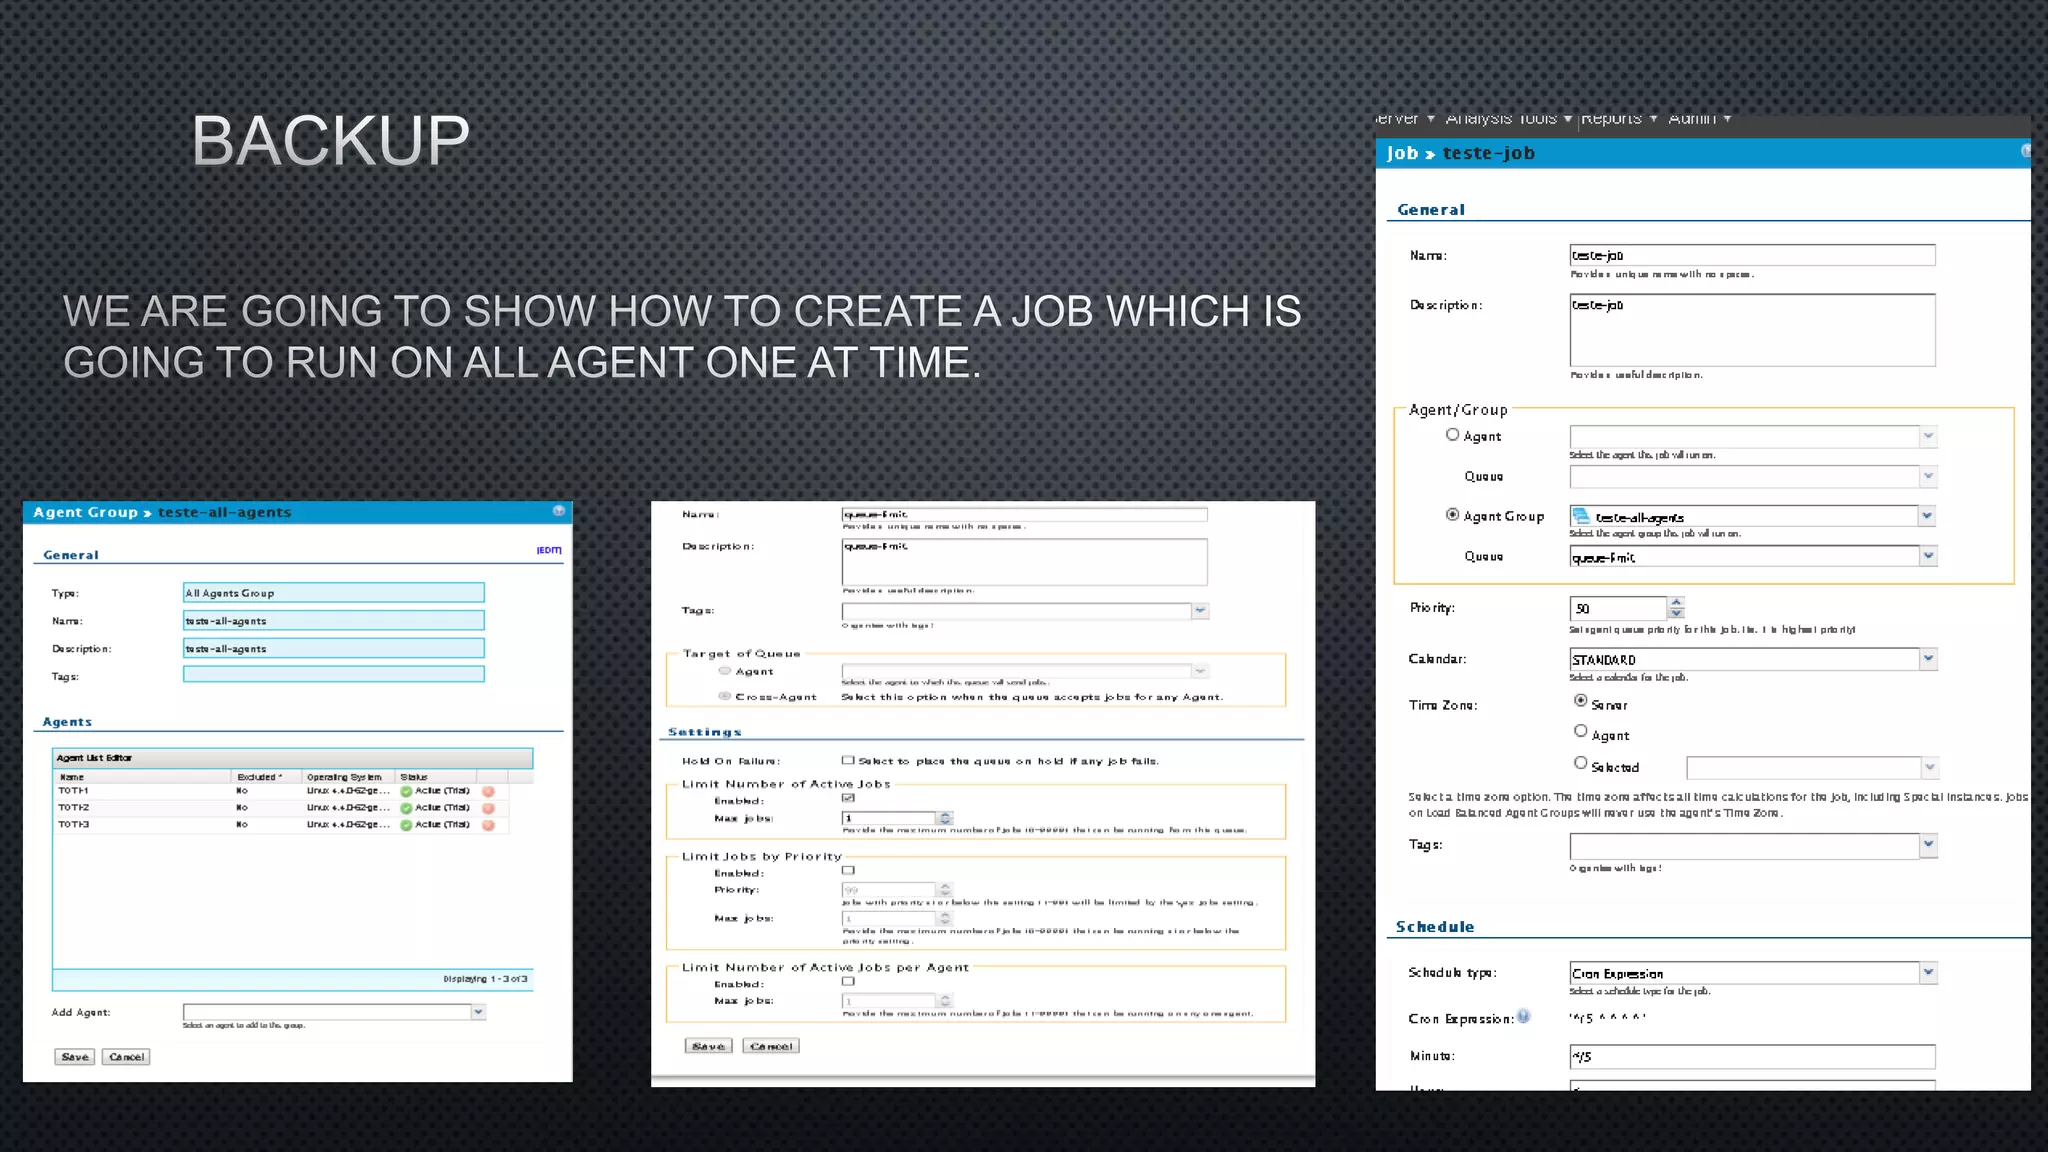This screenshot has height=1152, width=2048.
Task: Click Tags field in Agent Group
Action: click(x=334, y=674)
